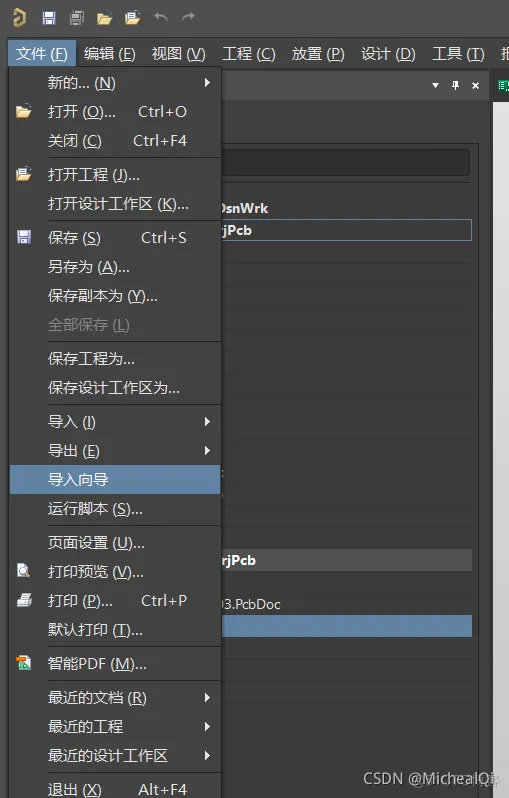Choose 另存为 (A)... entry
This screenshot has height=798, width=509.
pyautogui.click(x=115, y=267)
